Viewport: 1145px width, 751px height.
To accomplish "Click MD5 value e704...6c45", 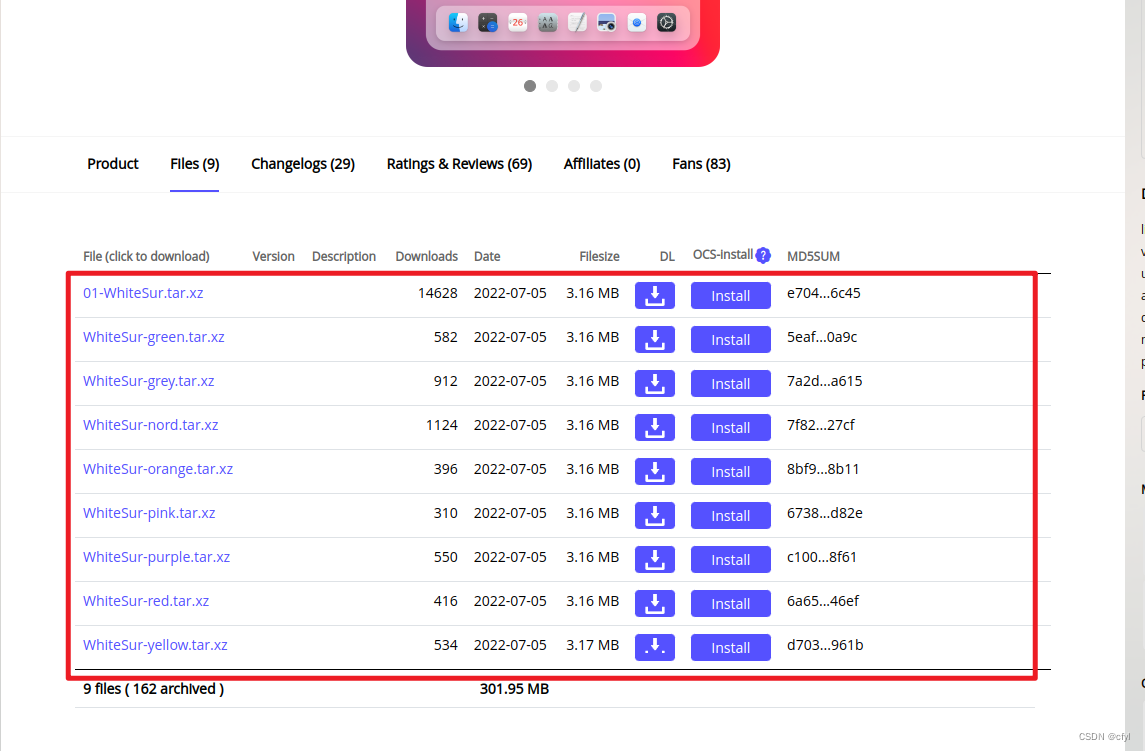I will coord(824,293).
